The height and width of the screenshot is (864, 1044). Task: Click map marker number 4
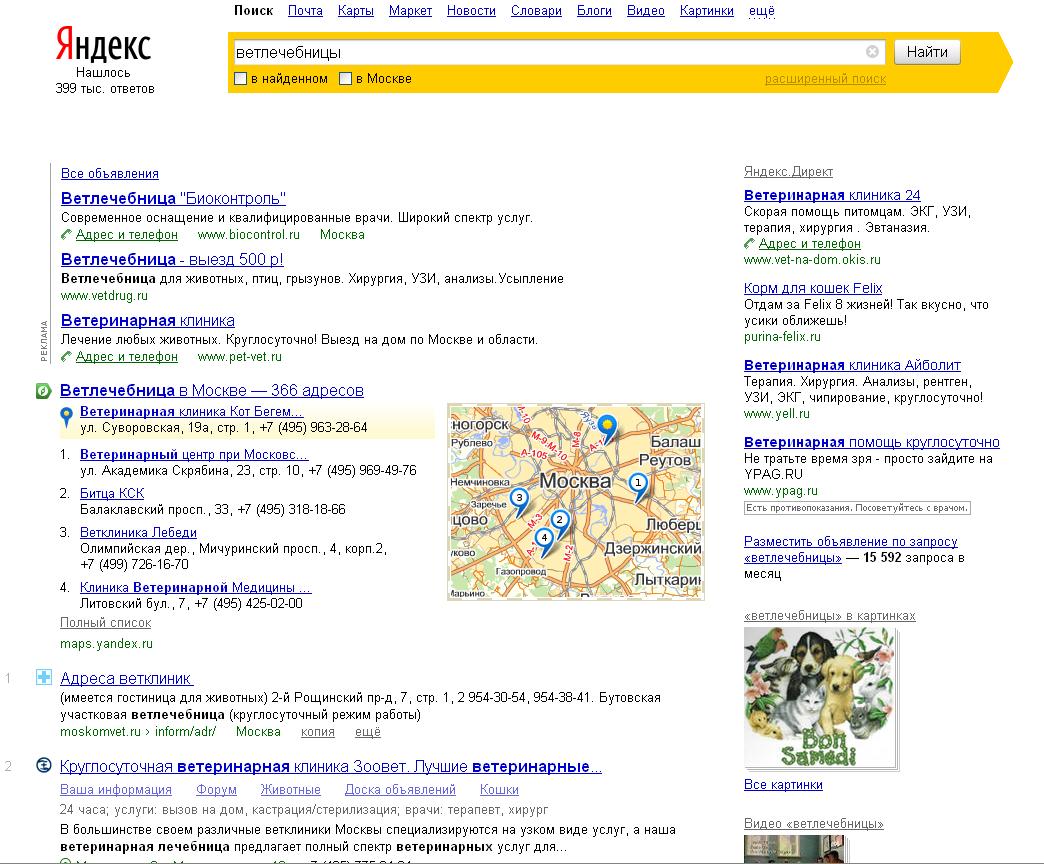[x=544, y=542]
